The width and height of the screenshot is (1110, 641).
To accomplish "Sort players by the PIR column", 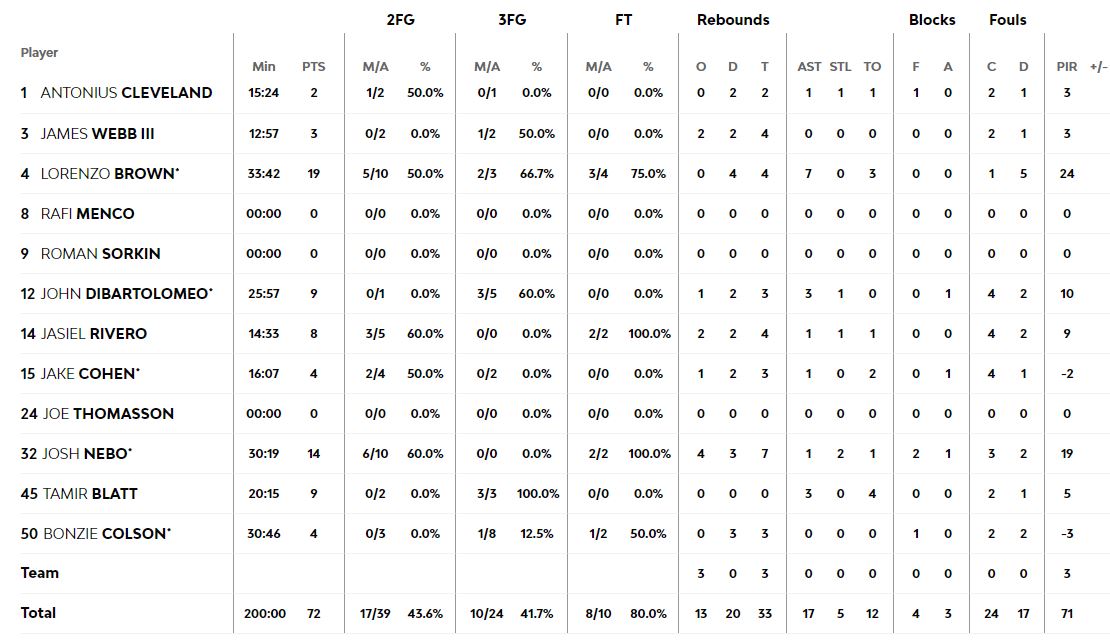I will pyautogui.click(x=1067, y=67).
